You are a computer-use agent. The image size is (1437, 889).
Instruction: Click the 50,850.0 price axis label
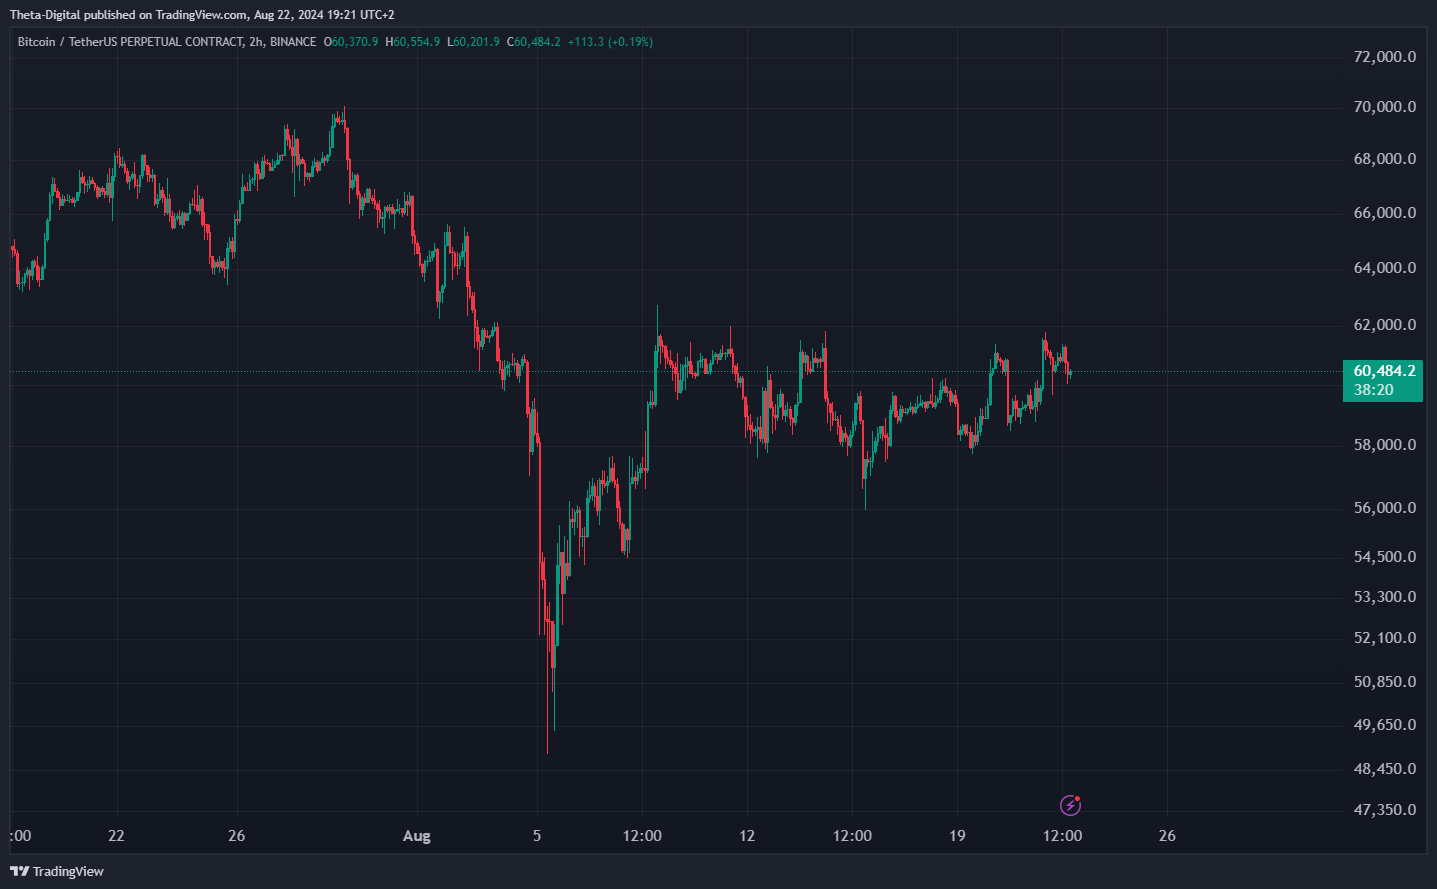[1384, 682]
